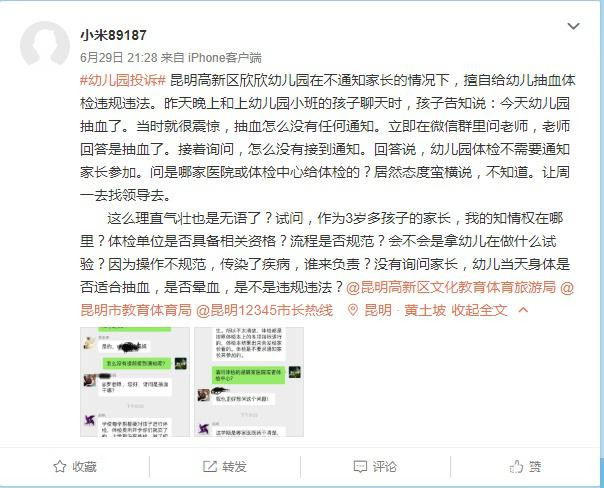Click the 转发 repost icon

(210, 467)
